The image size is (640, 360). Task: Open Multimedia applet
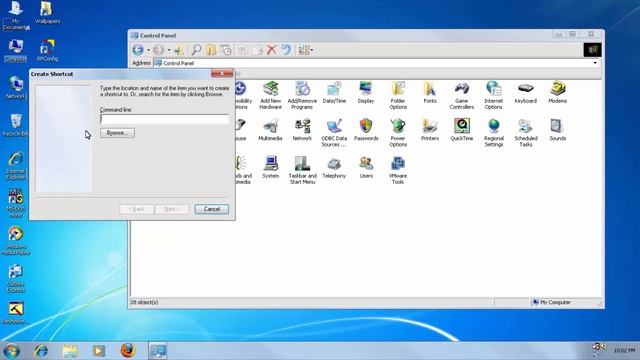click(270, 130)
